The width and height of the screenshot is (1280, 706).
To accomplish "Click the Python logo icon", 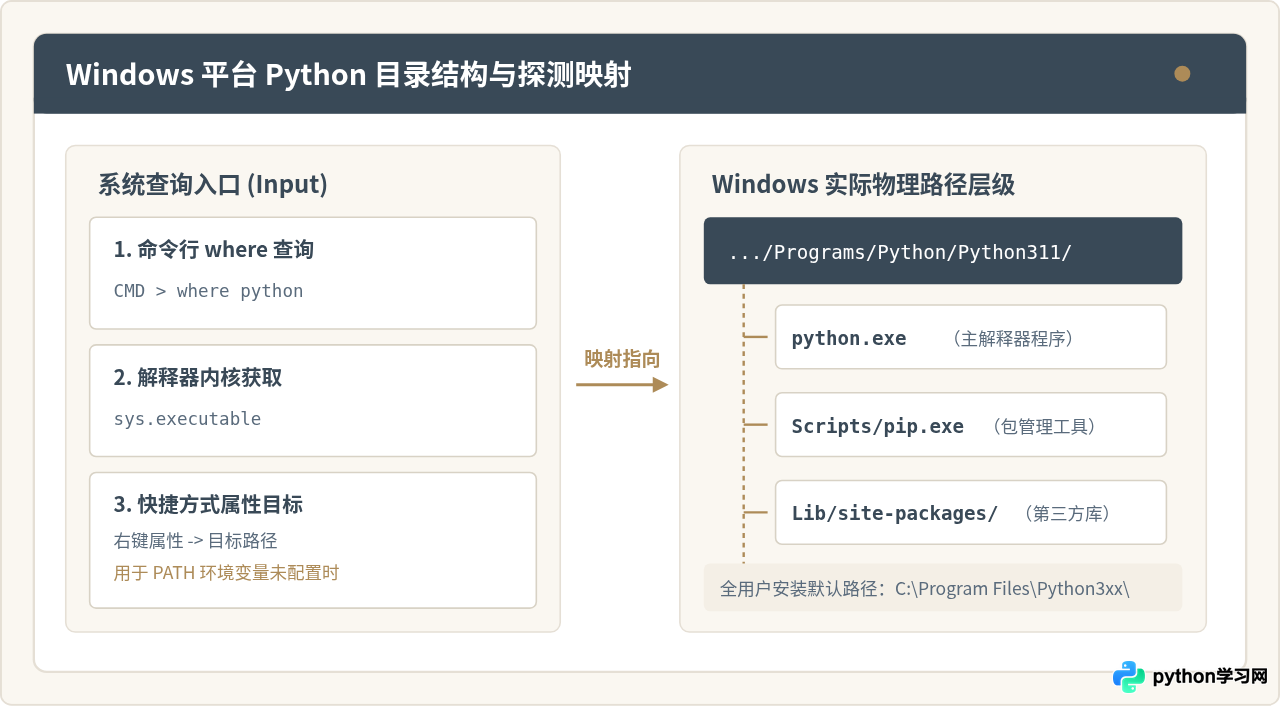I will click(x=1129, y=677).
